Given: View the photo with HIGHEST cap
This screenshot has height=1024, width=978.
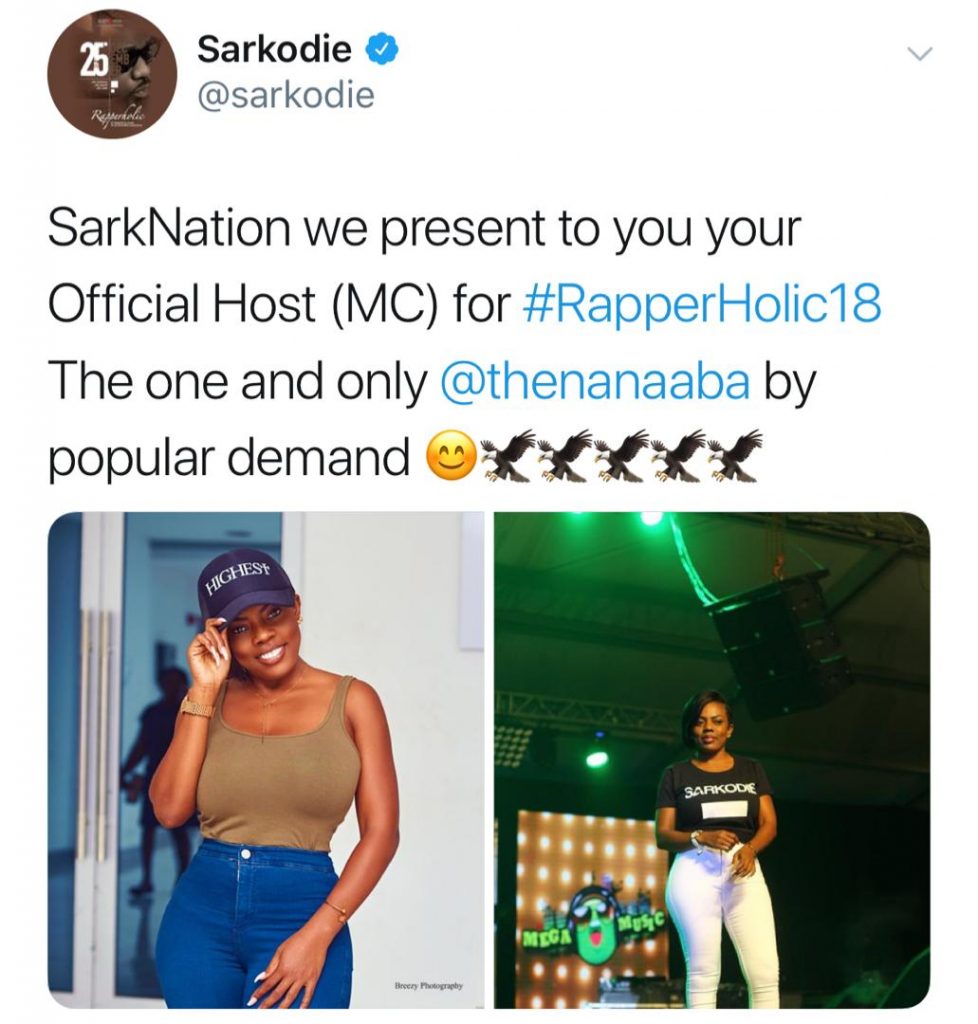Looking at the screenshot, I should click(266, 760).
